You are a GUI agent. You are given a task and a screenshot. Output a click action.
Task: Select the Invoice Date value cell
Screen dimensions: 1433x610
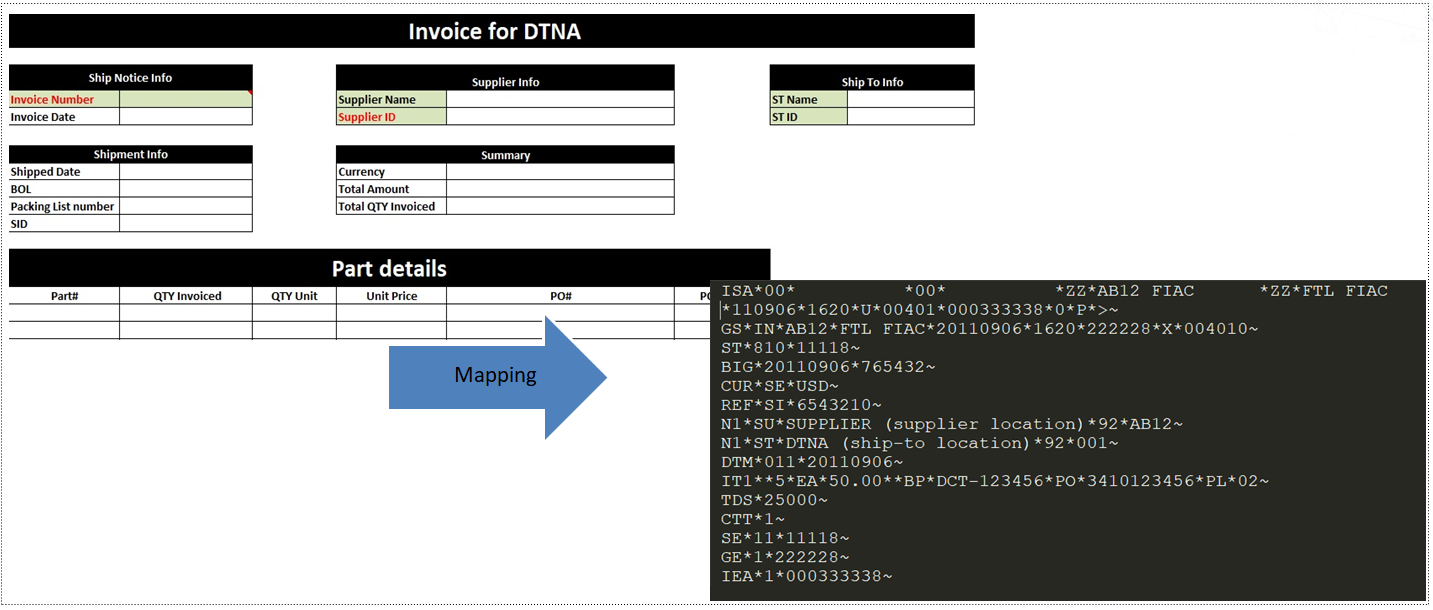(x=186, y=117)
